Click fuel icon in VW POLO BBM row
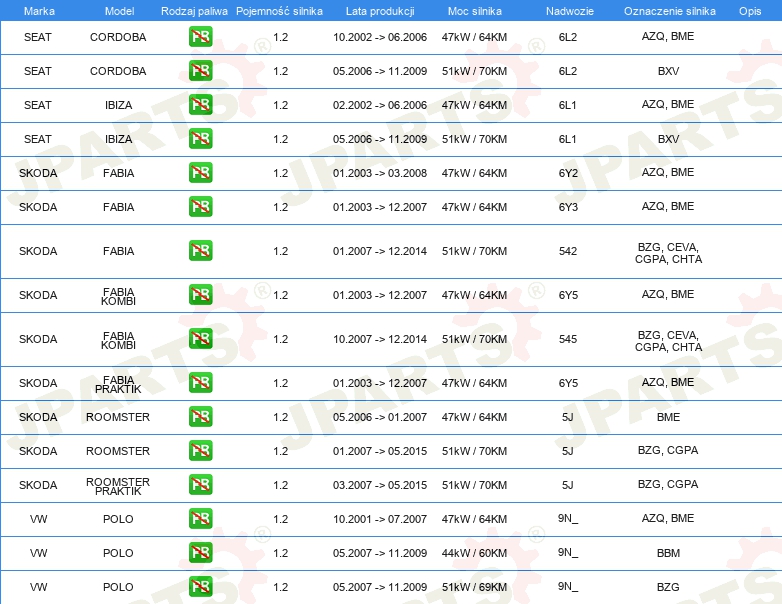 tap(200, 552)
